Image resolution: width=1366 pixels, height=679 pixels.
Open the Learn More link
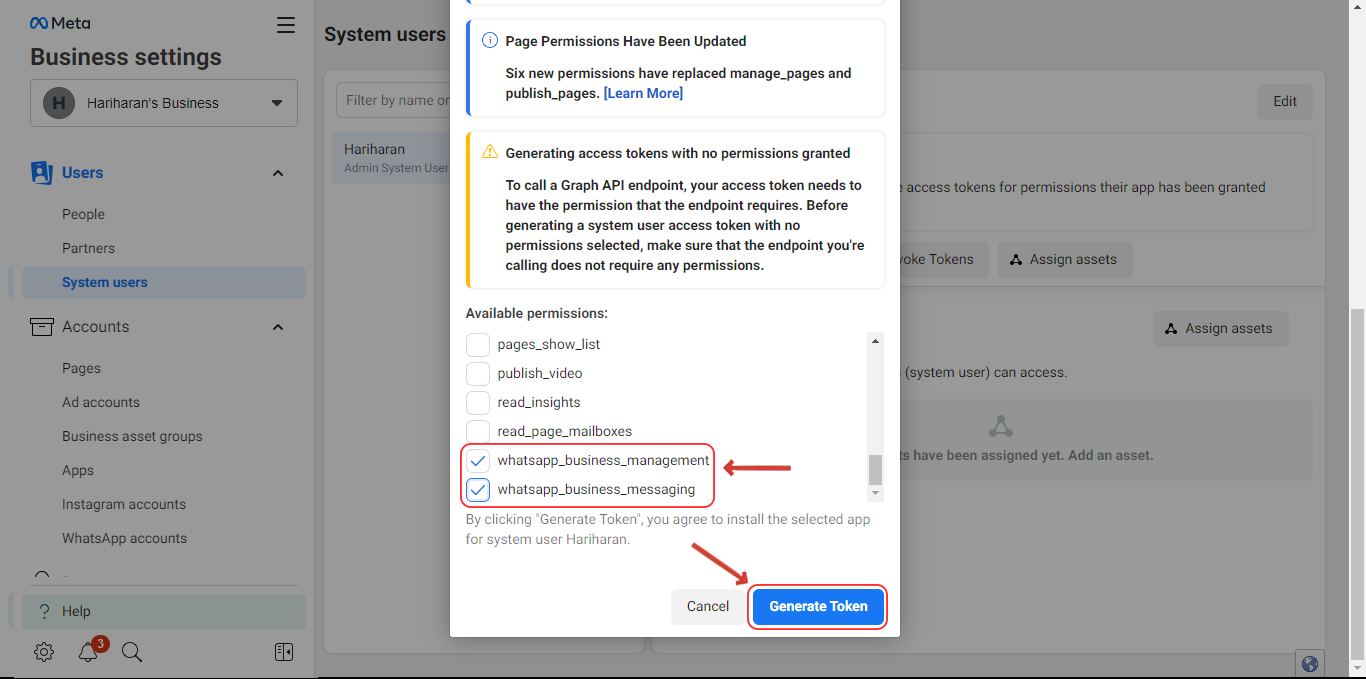pos(643,93)
